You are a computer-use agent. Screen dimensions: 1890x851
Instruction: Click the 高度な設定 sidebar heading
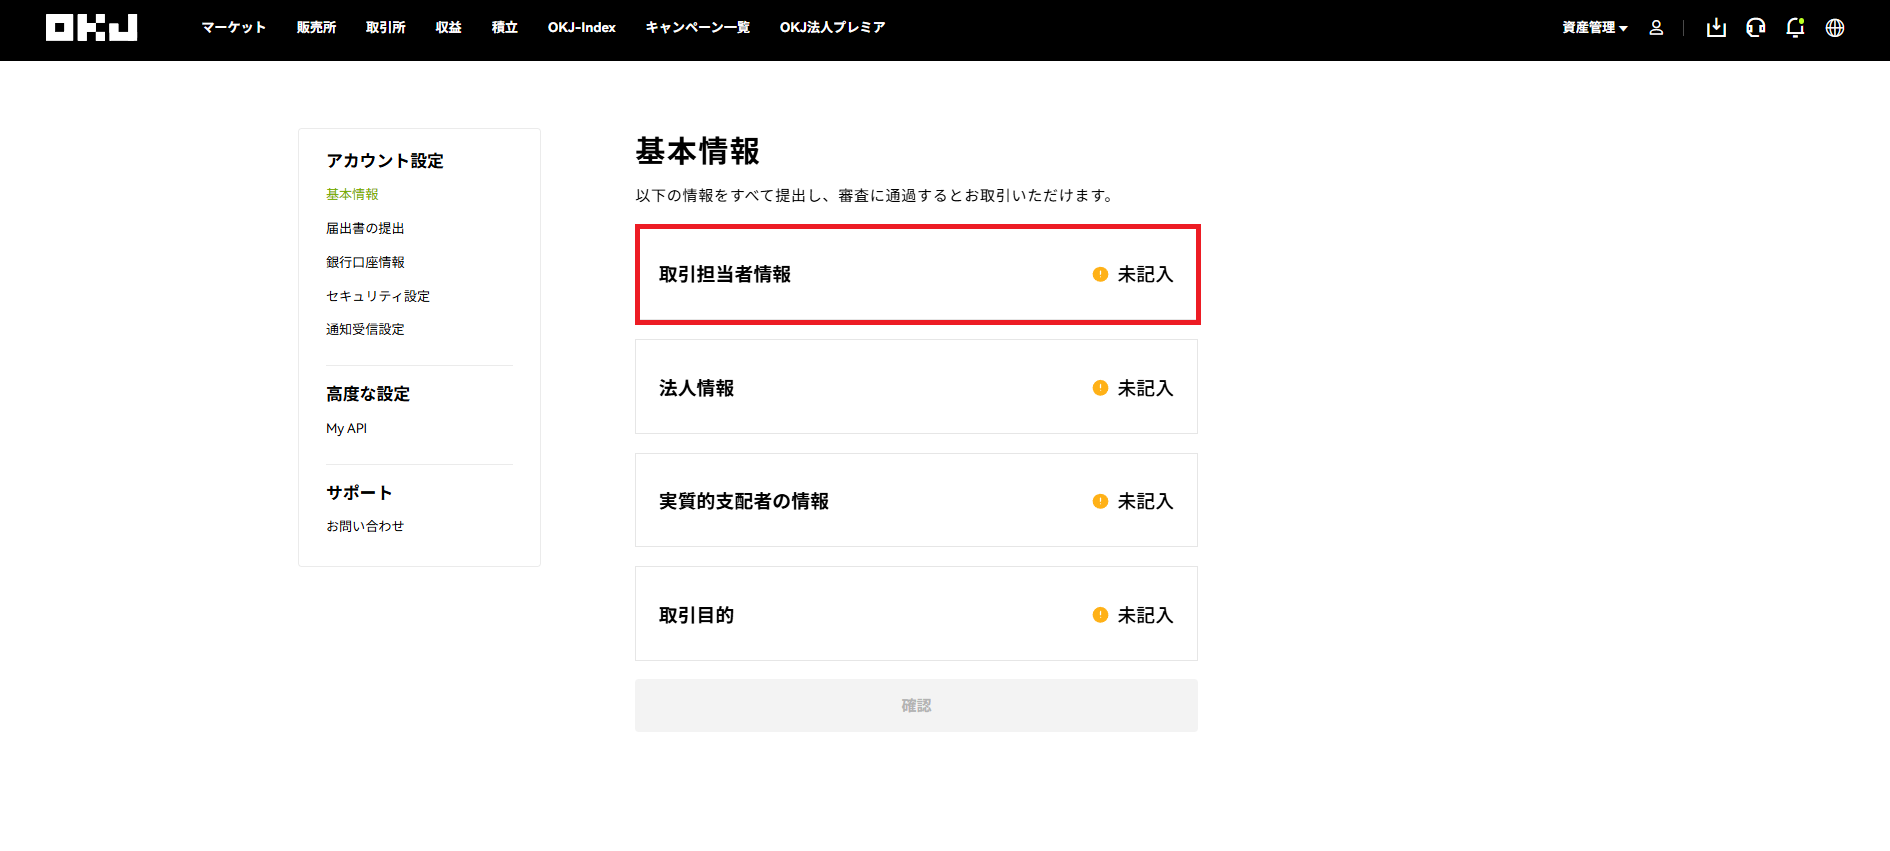368,394
